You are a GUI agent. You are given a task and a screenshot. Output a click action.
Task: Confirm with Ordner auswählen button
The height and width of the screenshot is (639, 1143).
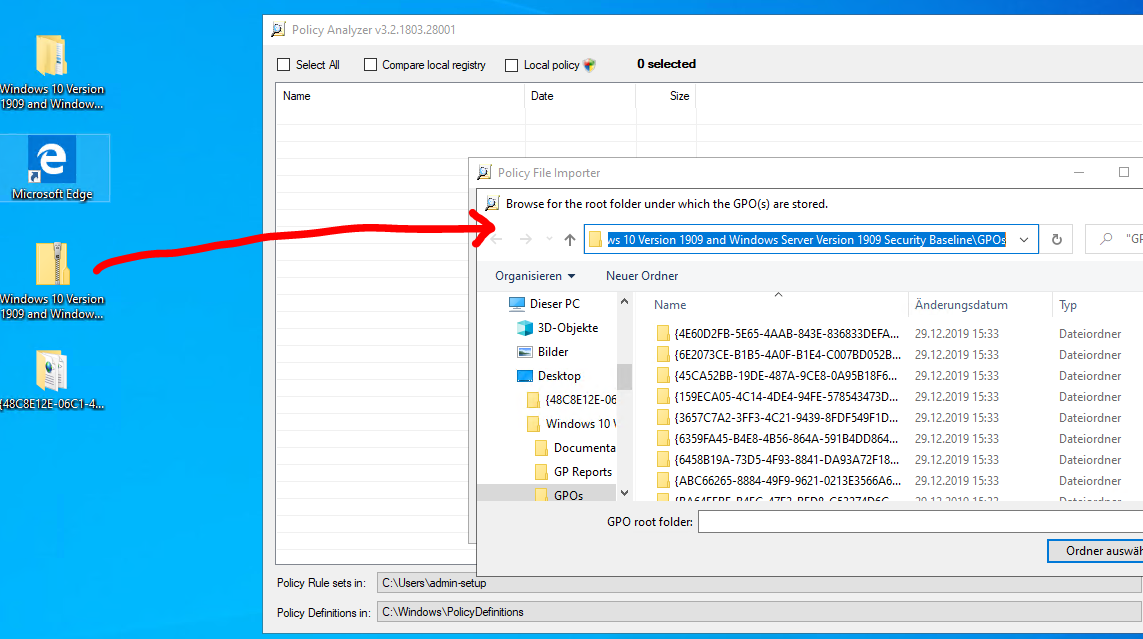click(1095, 551)
